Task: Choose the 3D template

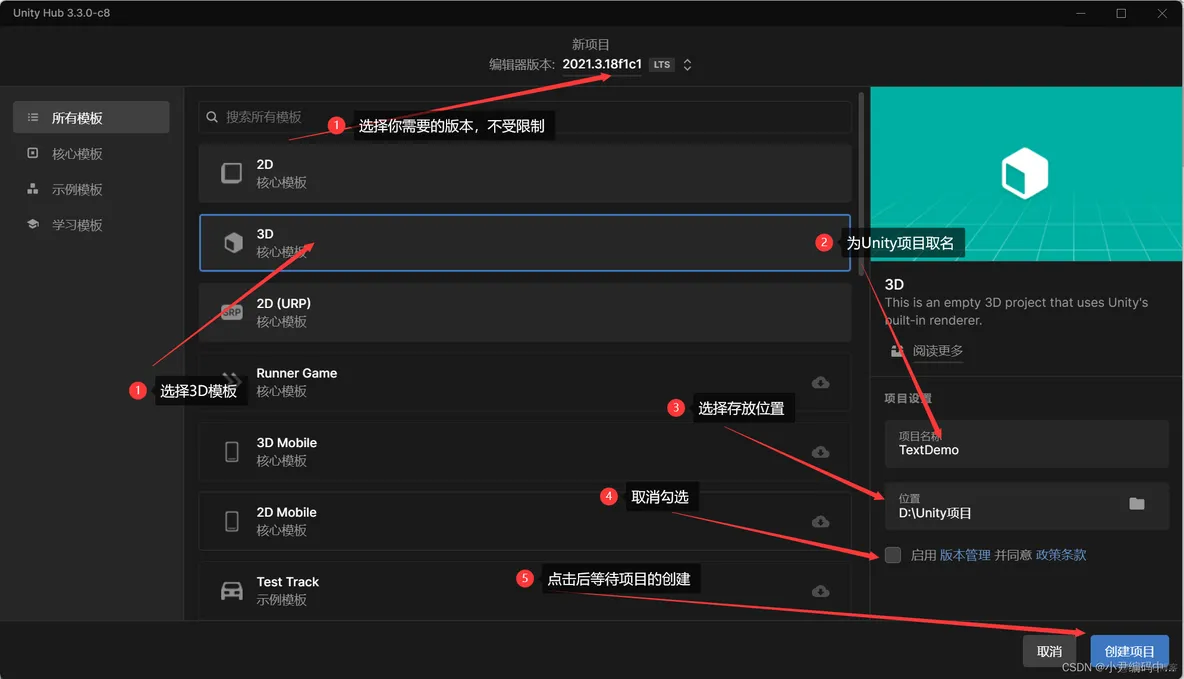Action: pos(525,242)
